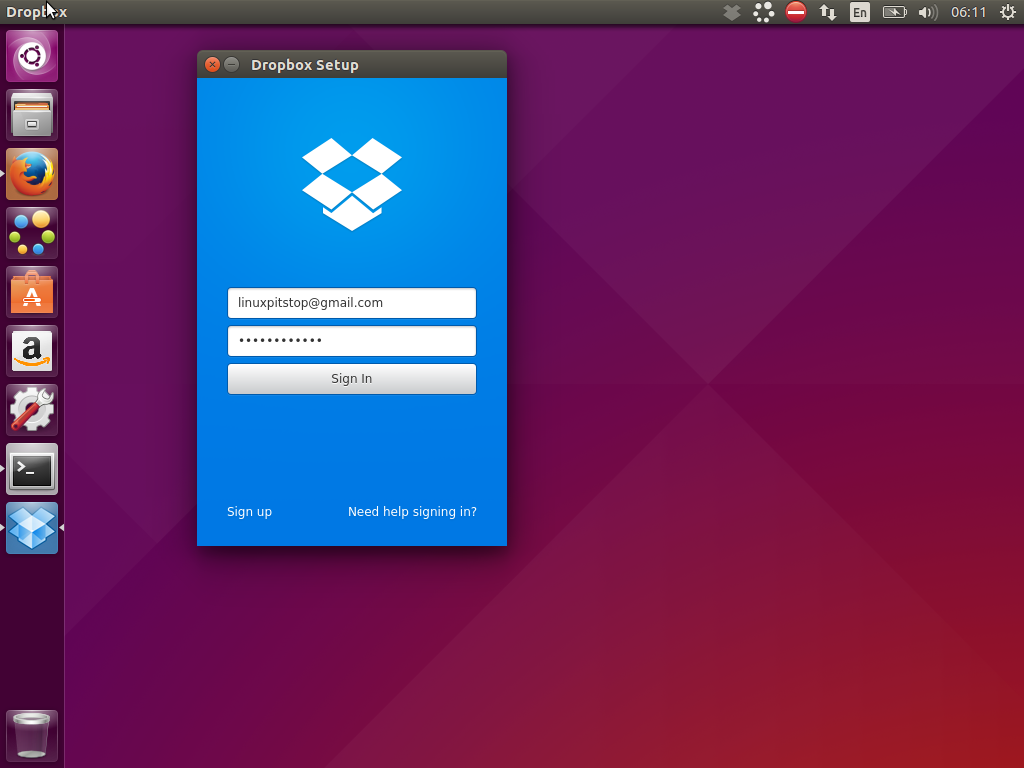Open Files manager from launcher
Viewport: 1024px width, 768px height.
32,116
